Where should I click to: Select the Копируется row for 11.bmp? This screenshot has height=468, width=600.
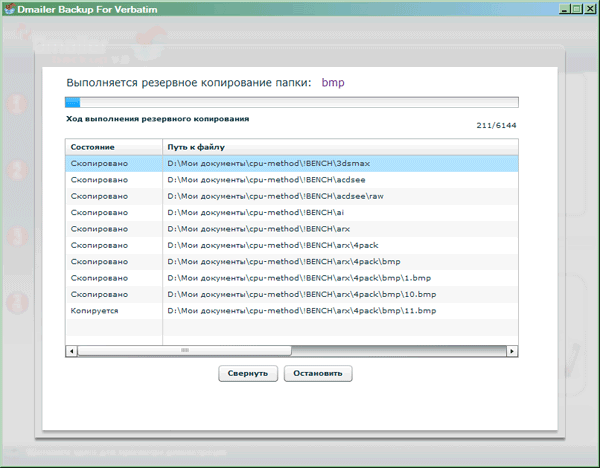coord(291,311)
